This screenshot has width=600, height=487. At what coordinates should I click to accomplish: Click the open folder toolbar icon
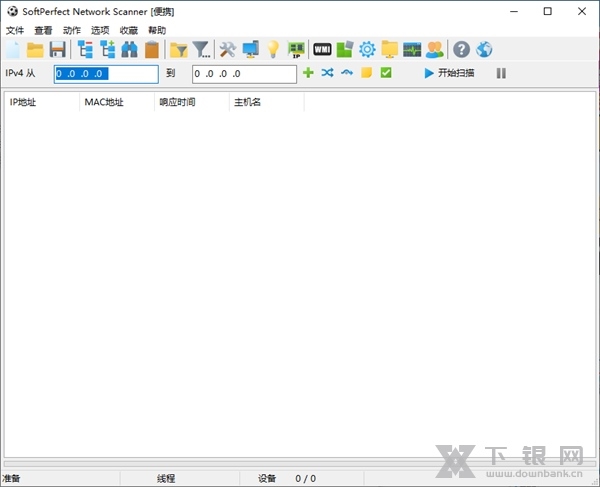tap(35, 49)
